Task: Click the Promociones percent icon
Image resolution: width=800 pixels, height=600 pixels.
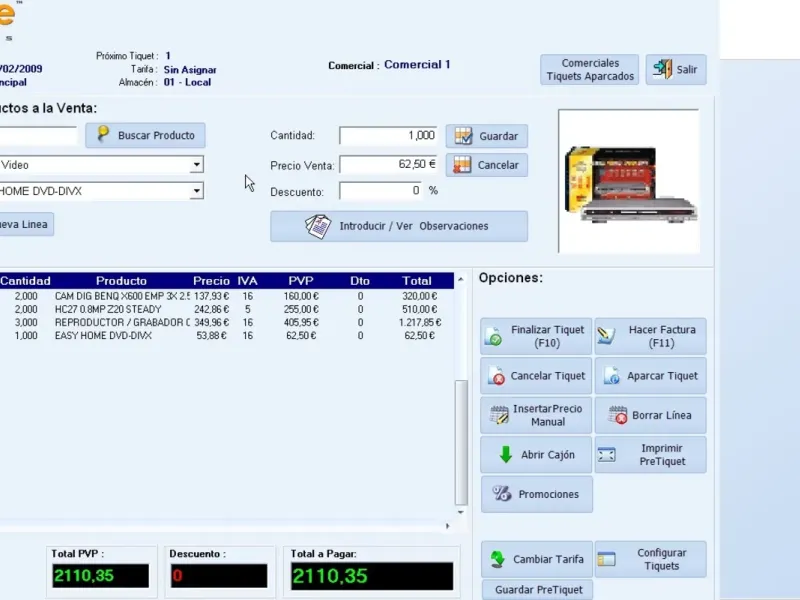Action: [x=502, y=493]
